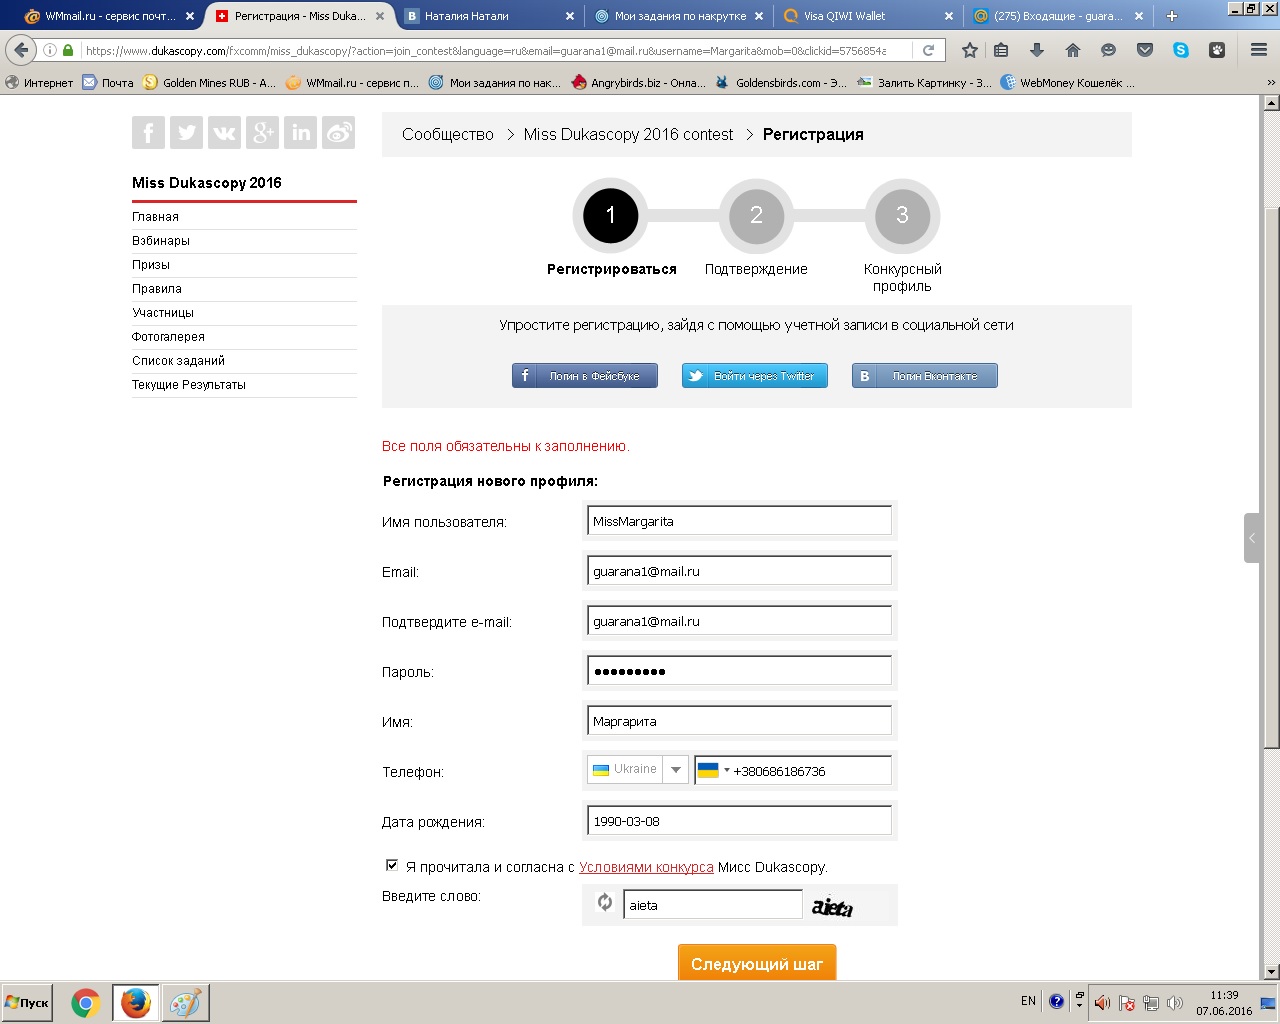
Task: Open the bookmarks list icon in toolbar
Action: [x=1001, y=50]
